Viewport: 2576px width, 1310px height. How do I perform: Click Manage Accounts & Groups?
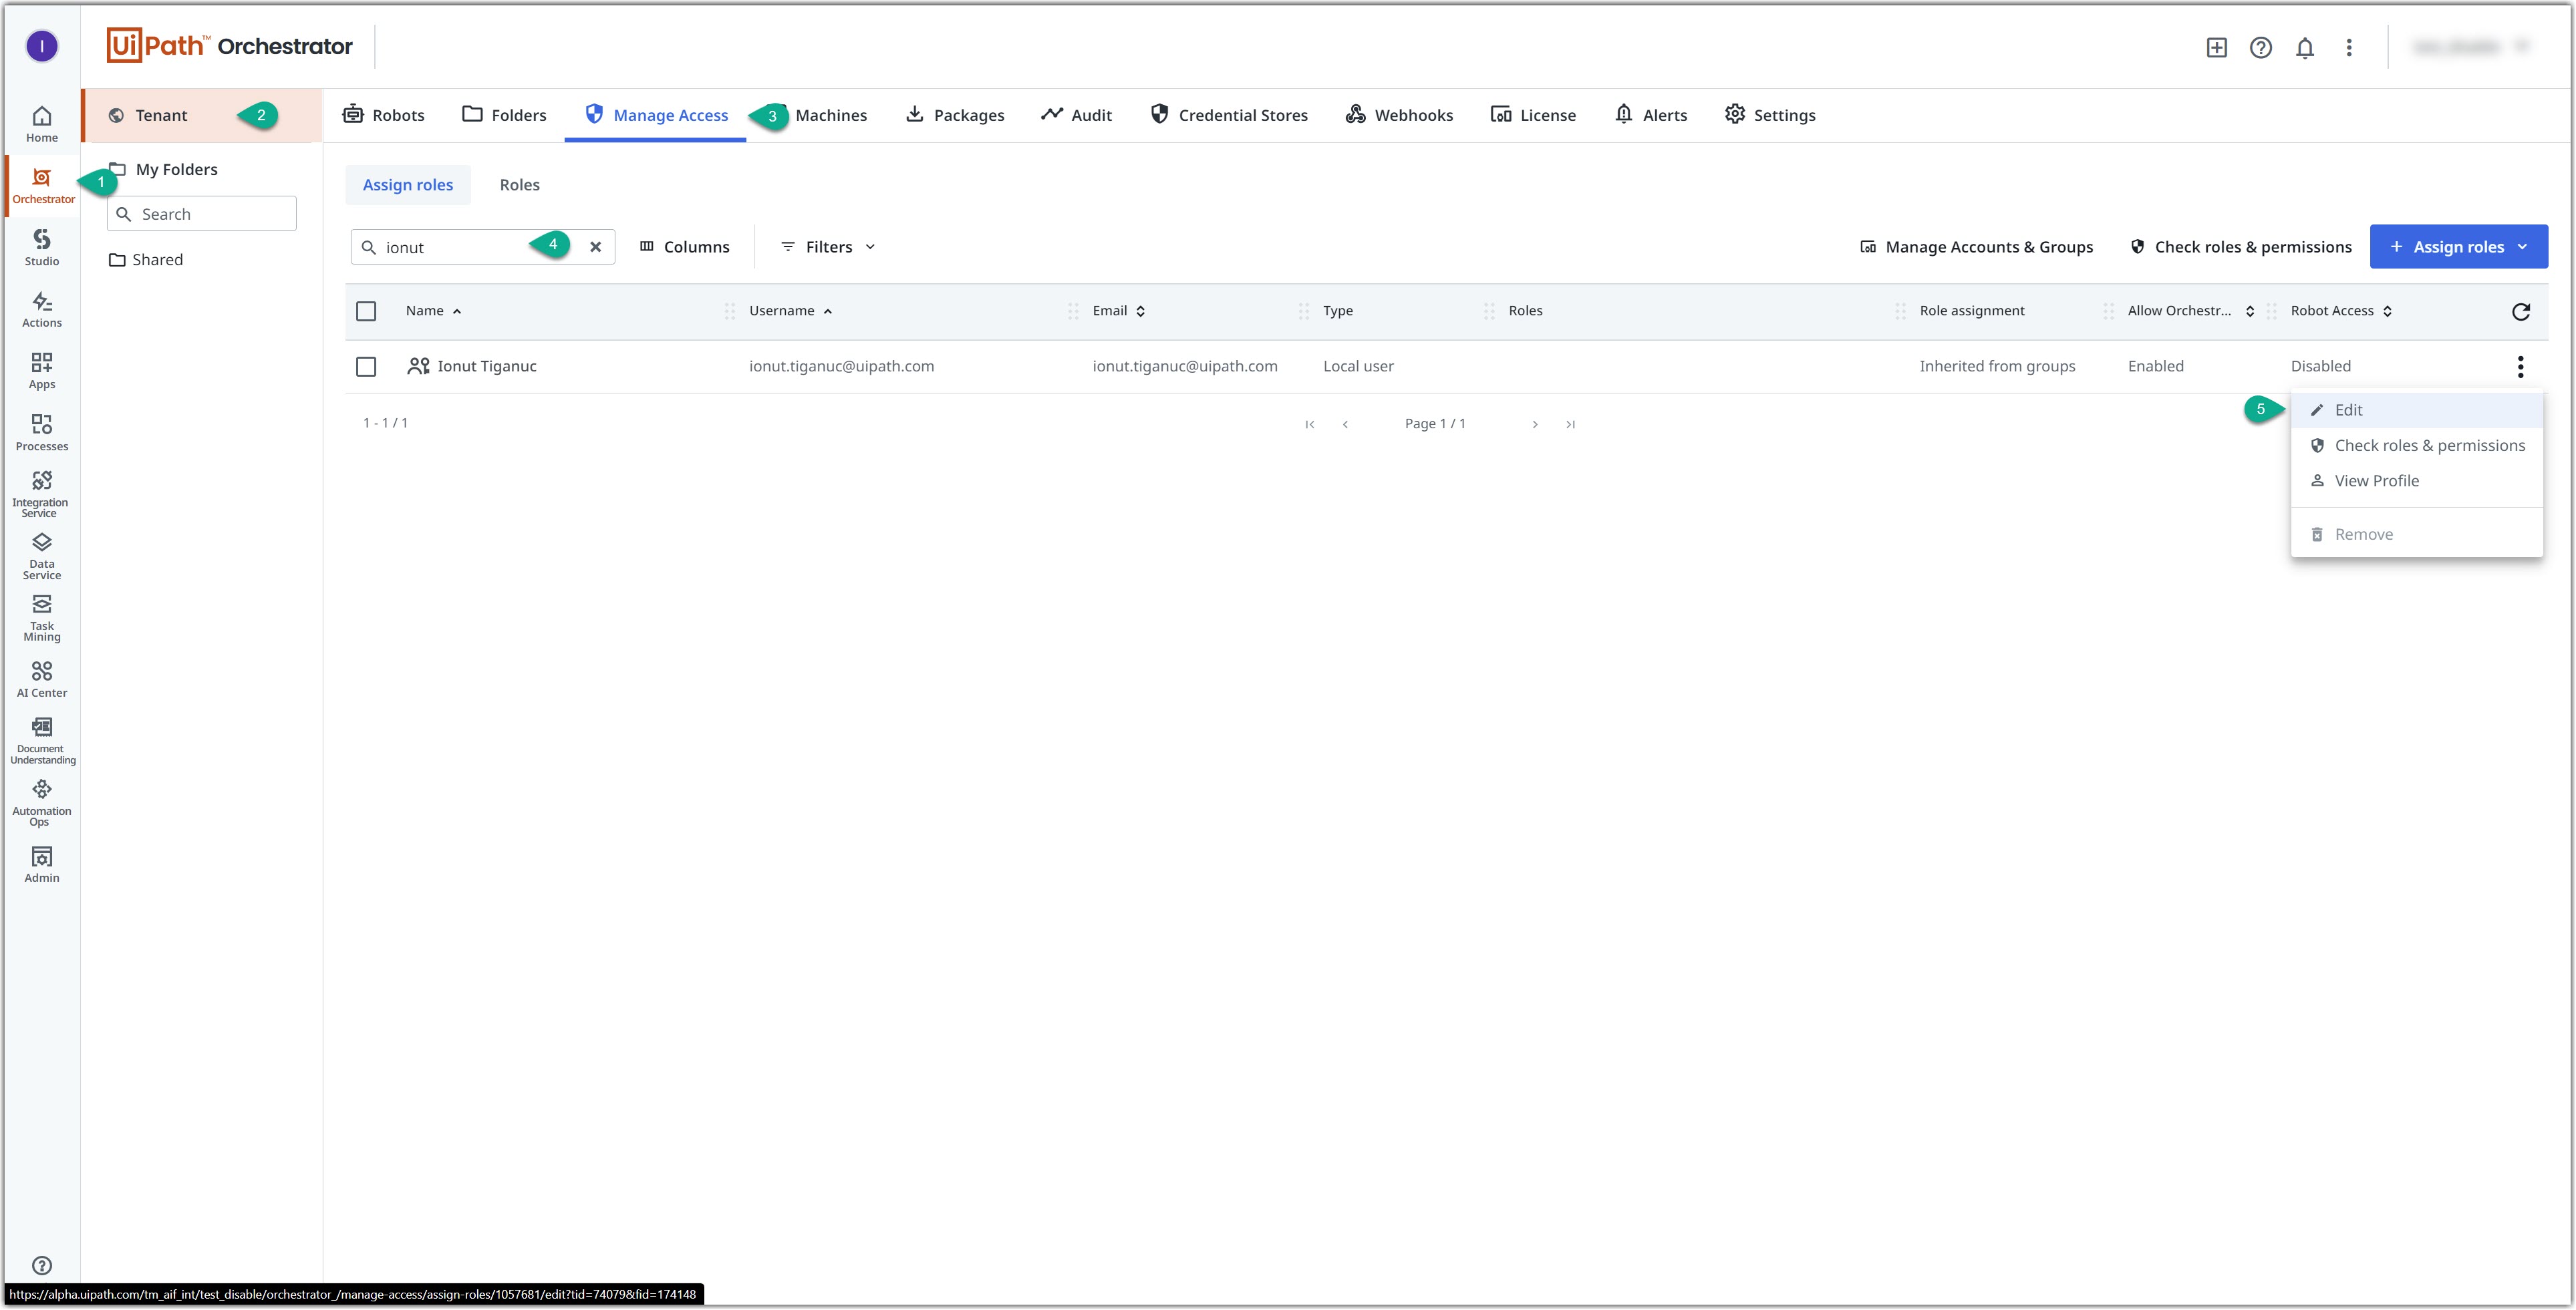point(1976,246)
